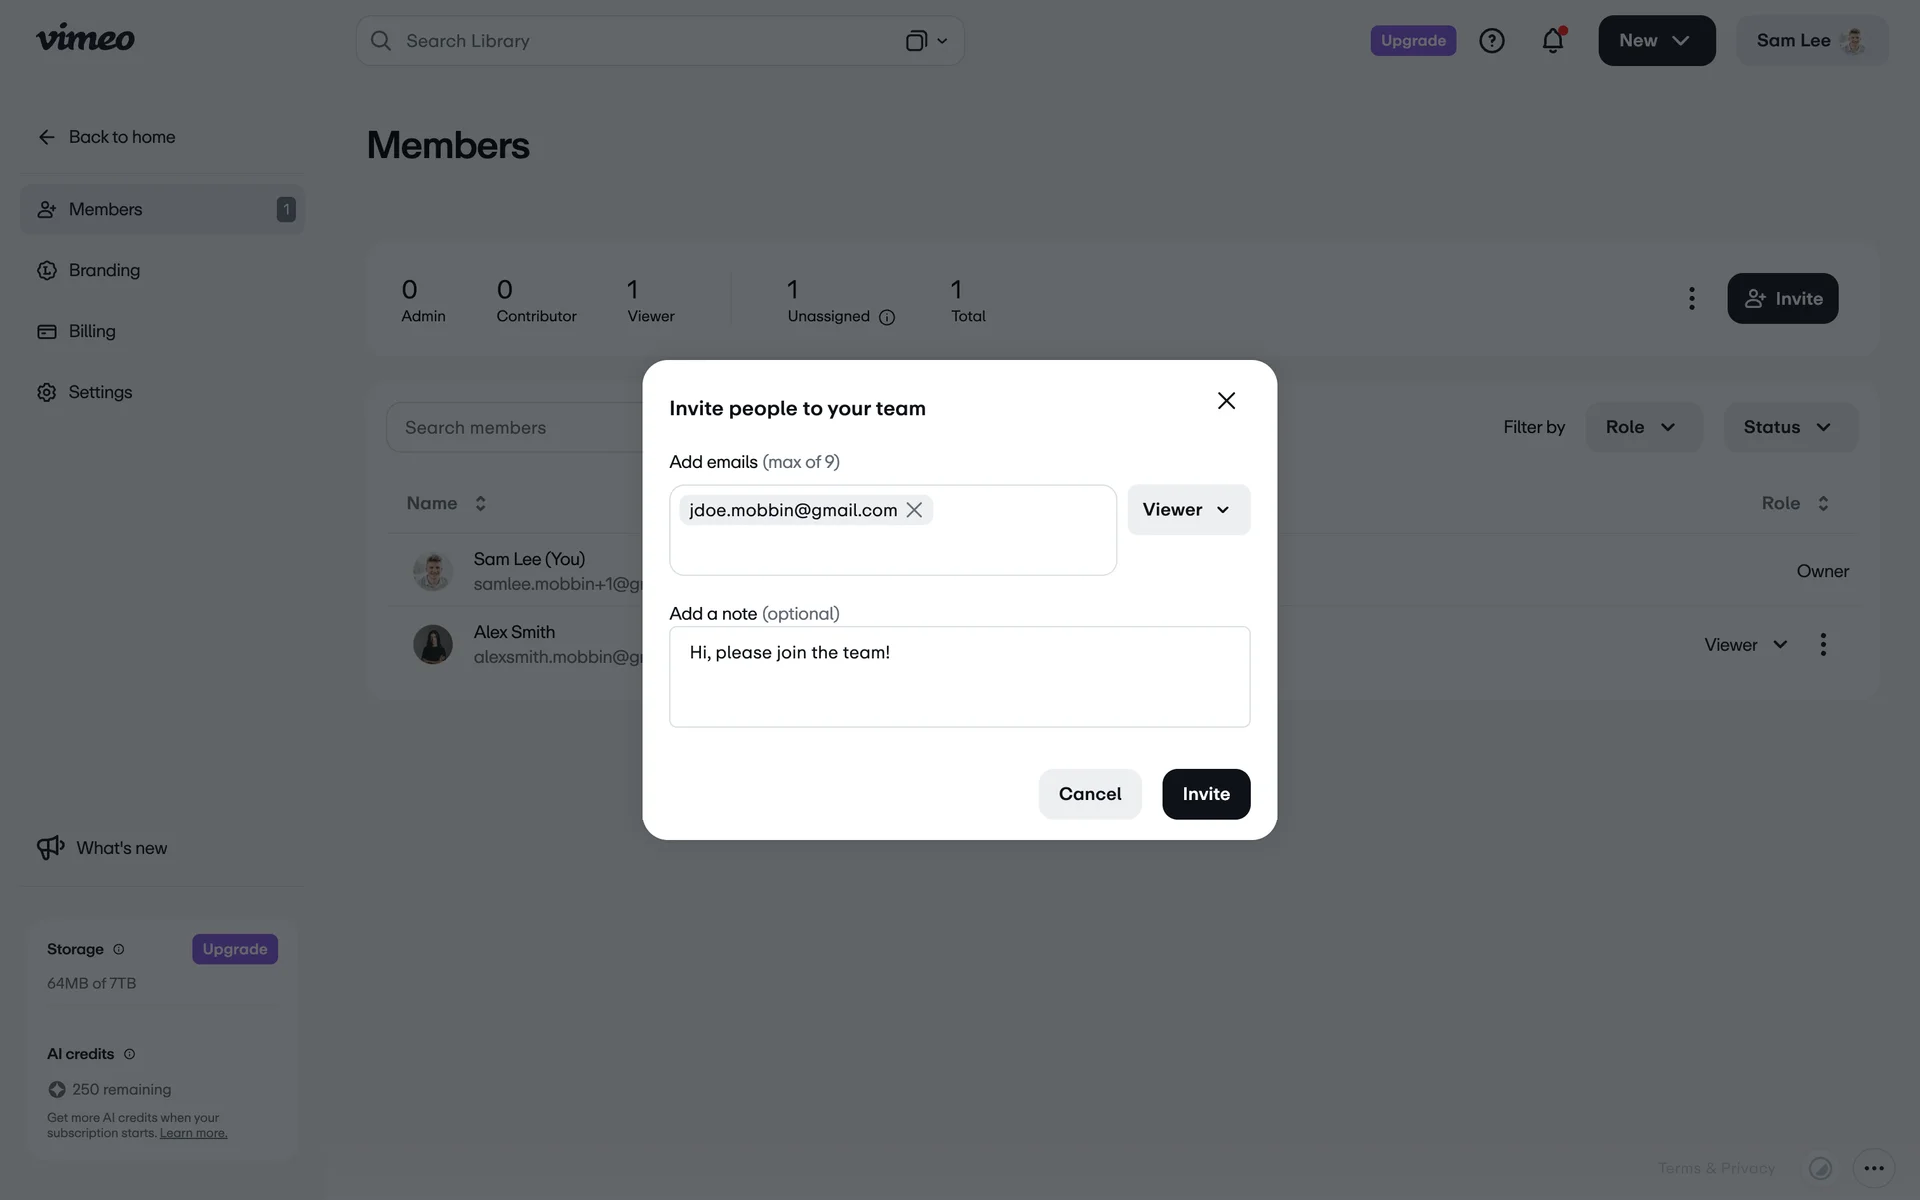Expand the Viewer role dropdown in dialog
Viewport: 1920px width, 1200px height.
[x=1188, y=510]
